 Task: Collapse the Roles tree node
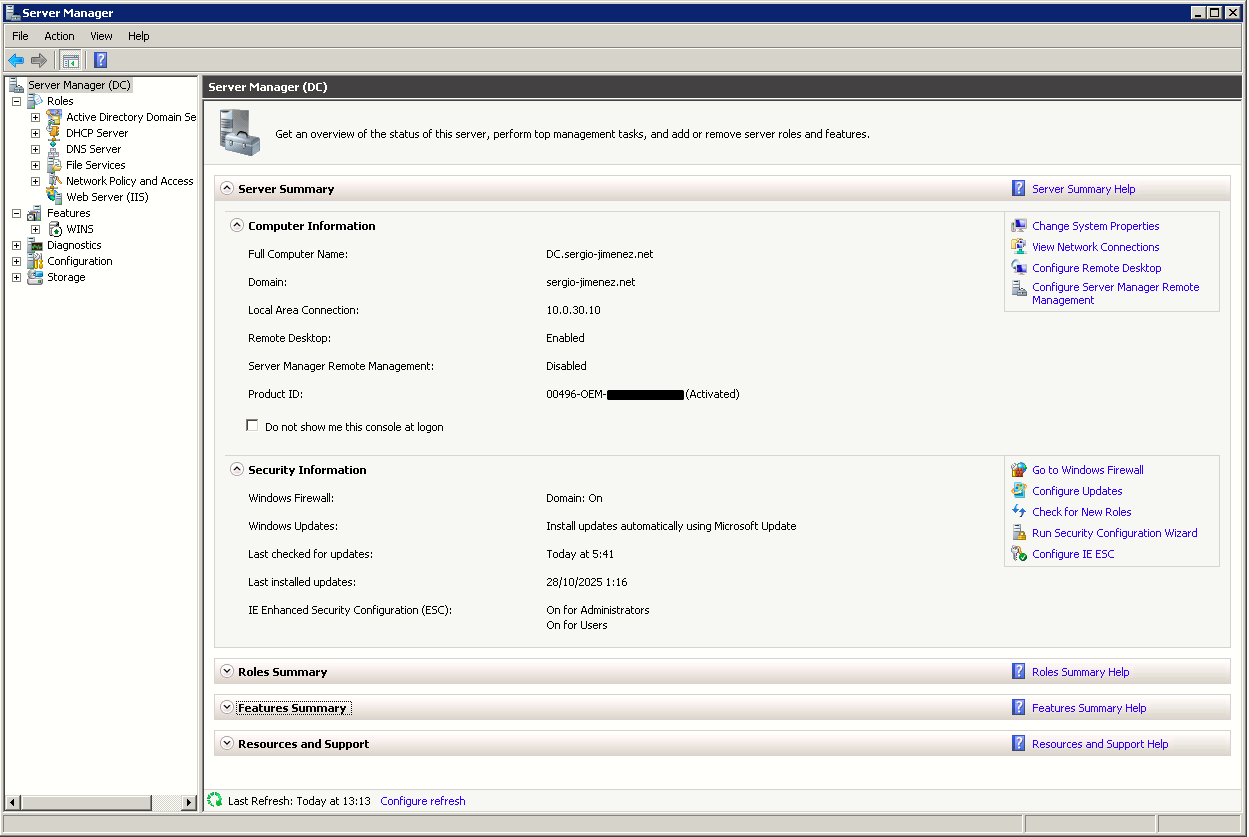[16, 101]
